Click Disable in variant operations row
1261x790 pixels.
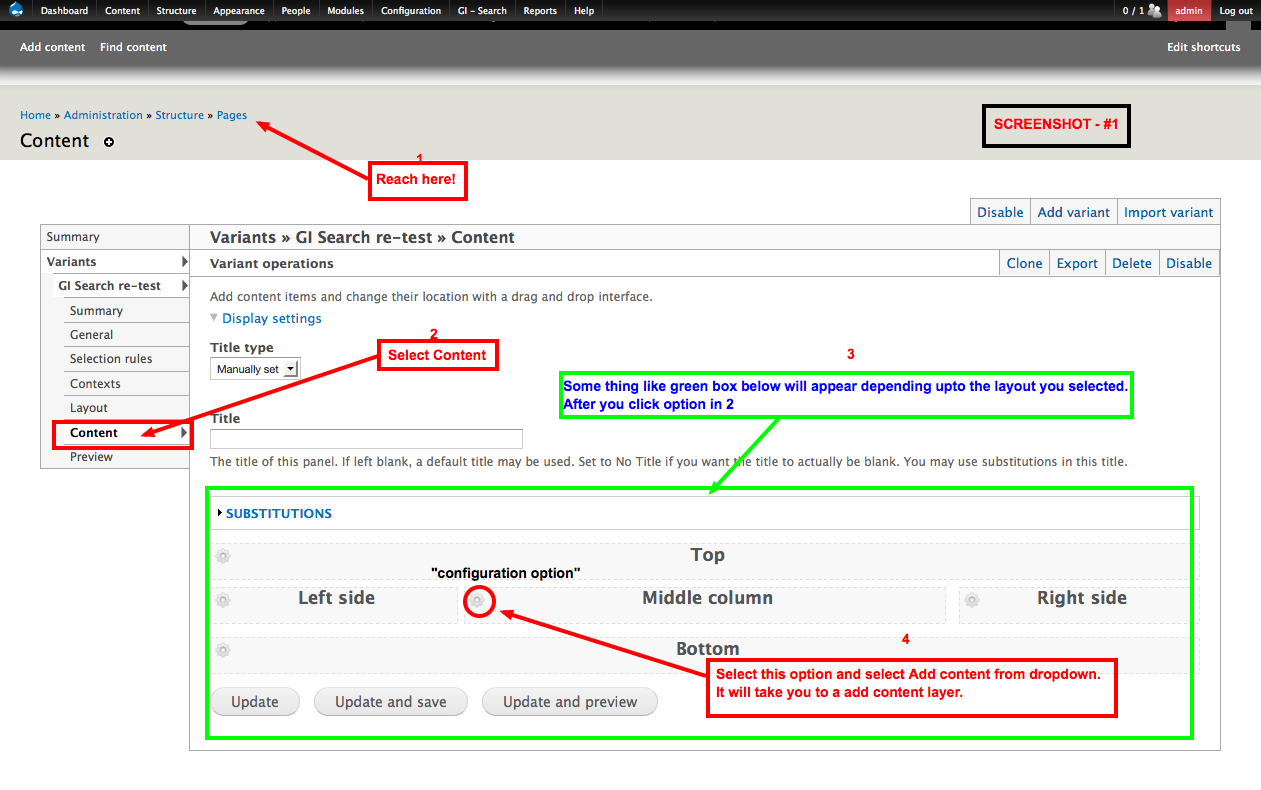[x=1189, y=263]
